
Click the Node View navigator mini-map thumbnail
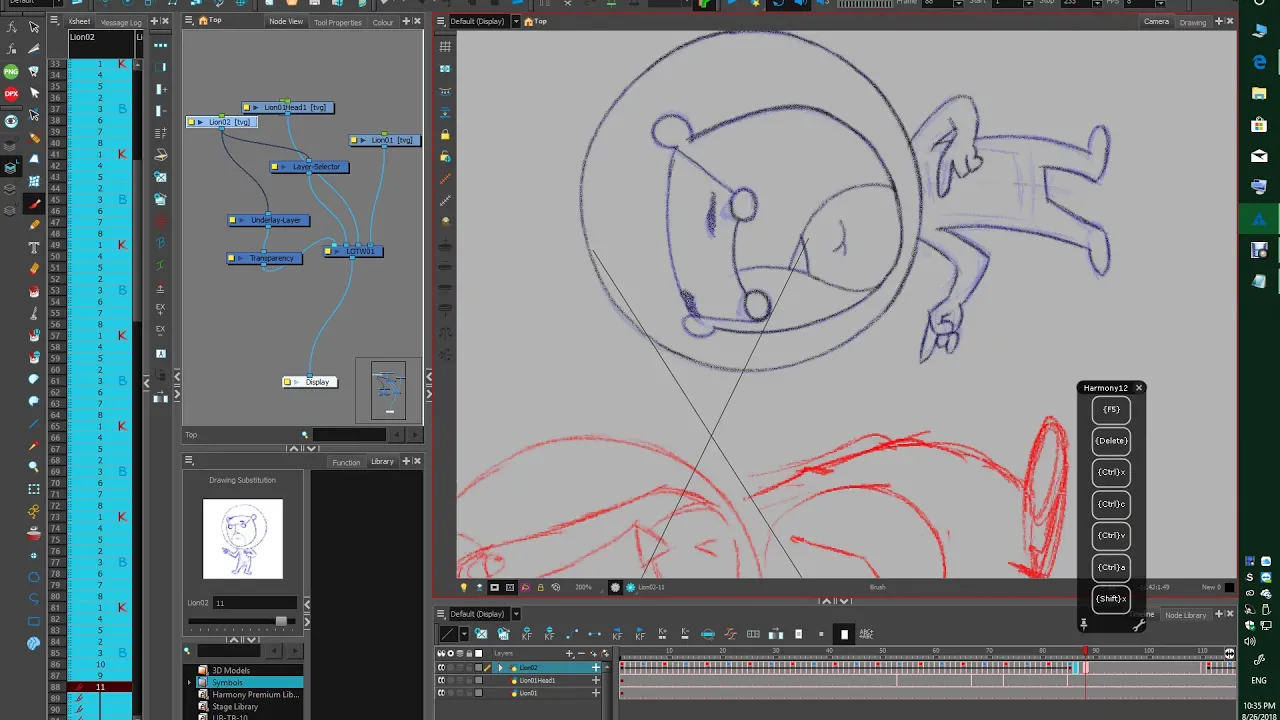click(x=389, y=390)
